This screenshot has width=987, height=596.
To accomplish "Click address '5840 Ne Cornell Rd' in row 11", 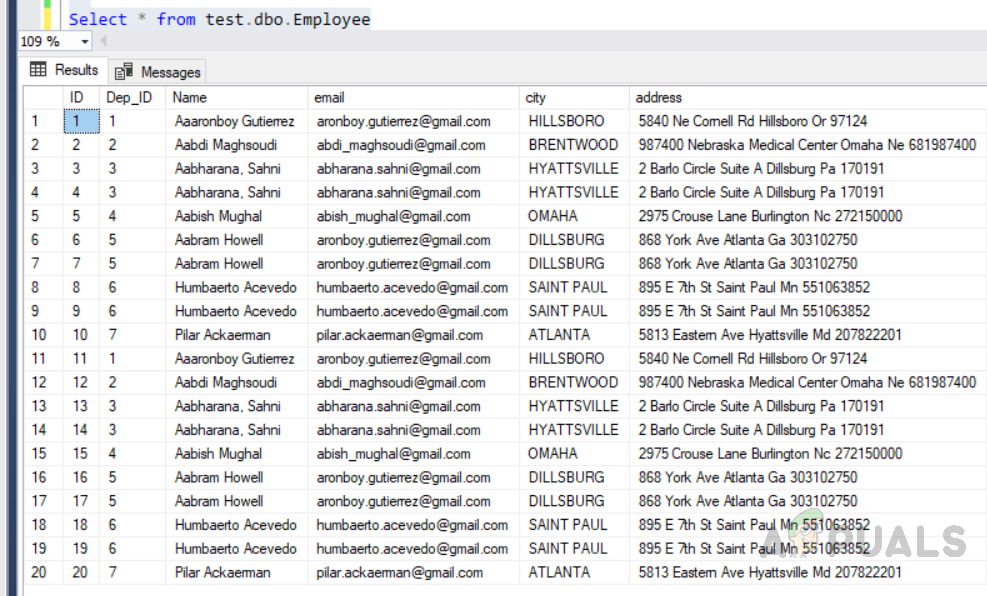I will pyautogui.click(x=696, y=359).
